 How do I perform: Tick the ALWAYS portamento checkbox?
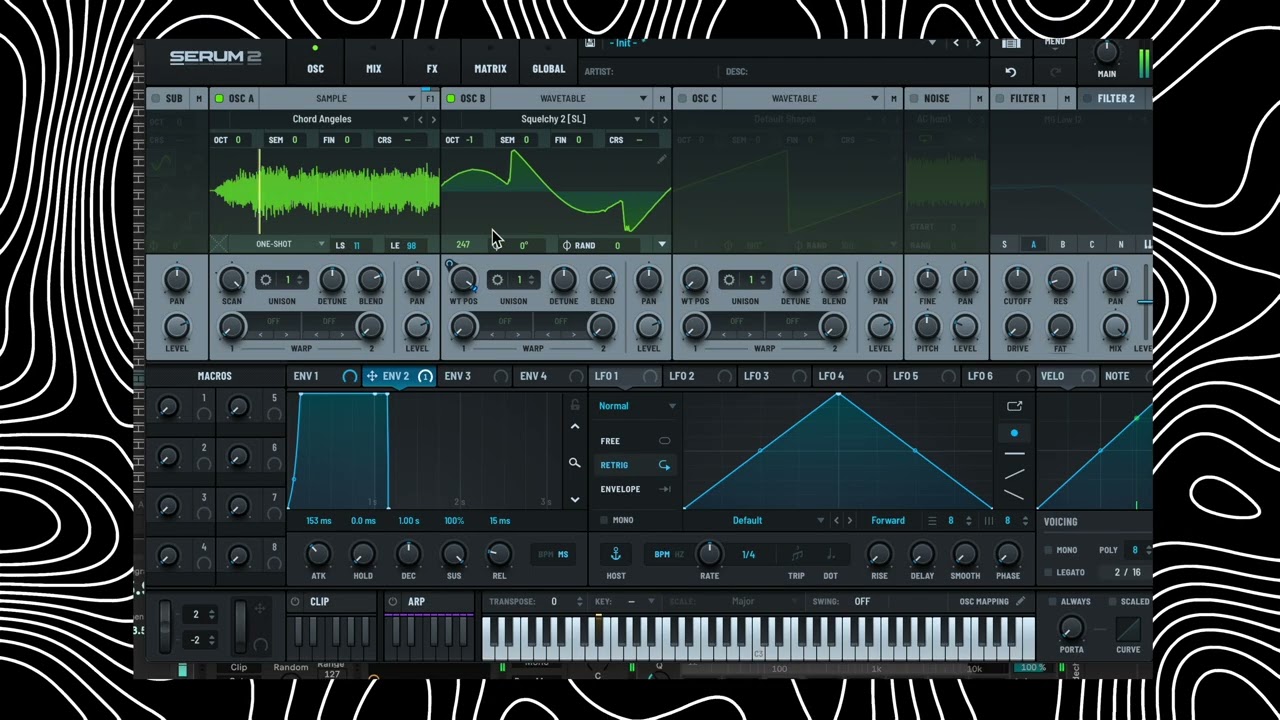1053,601
